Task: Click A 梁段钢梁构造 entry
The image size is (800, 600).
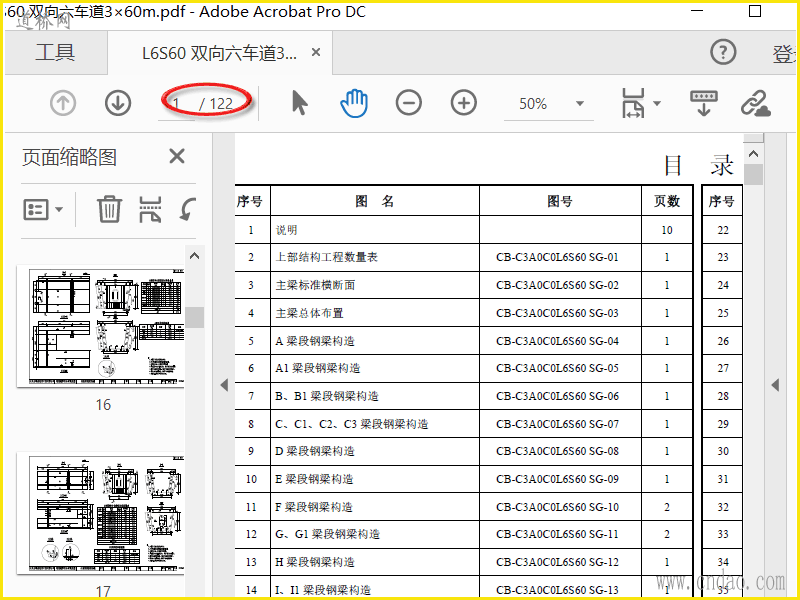Action: pyautogui.click(x=315, y=341)
